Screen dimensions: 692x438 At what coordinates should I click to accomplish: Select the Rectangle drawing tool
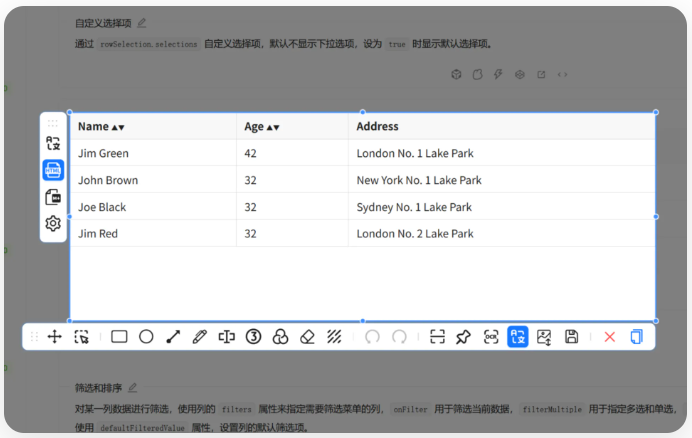click(119, 337)
